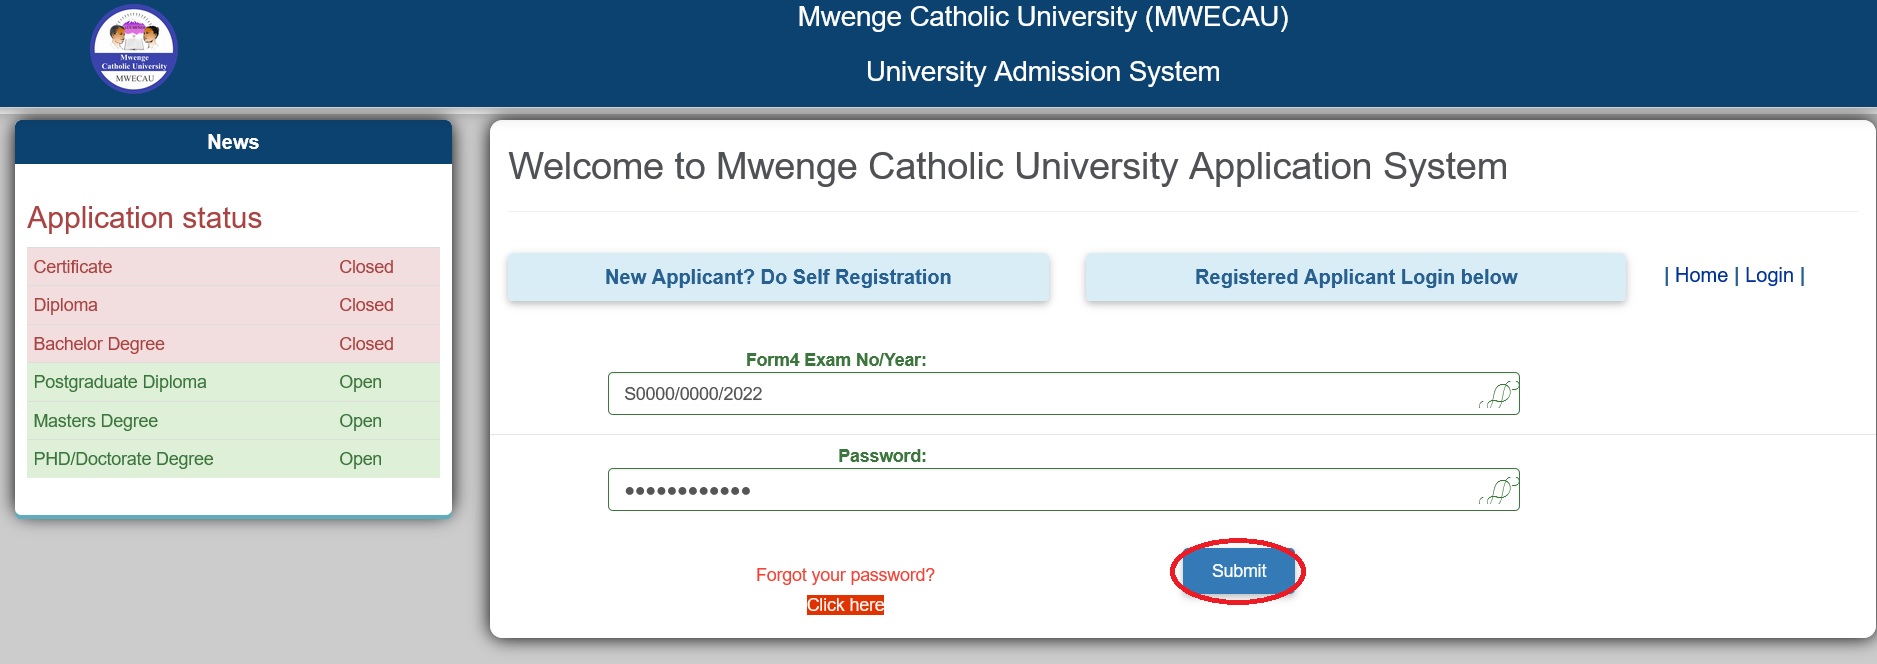
Task: Click the 'Forgot your password?' text
Action: click(x=845, y=575)
